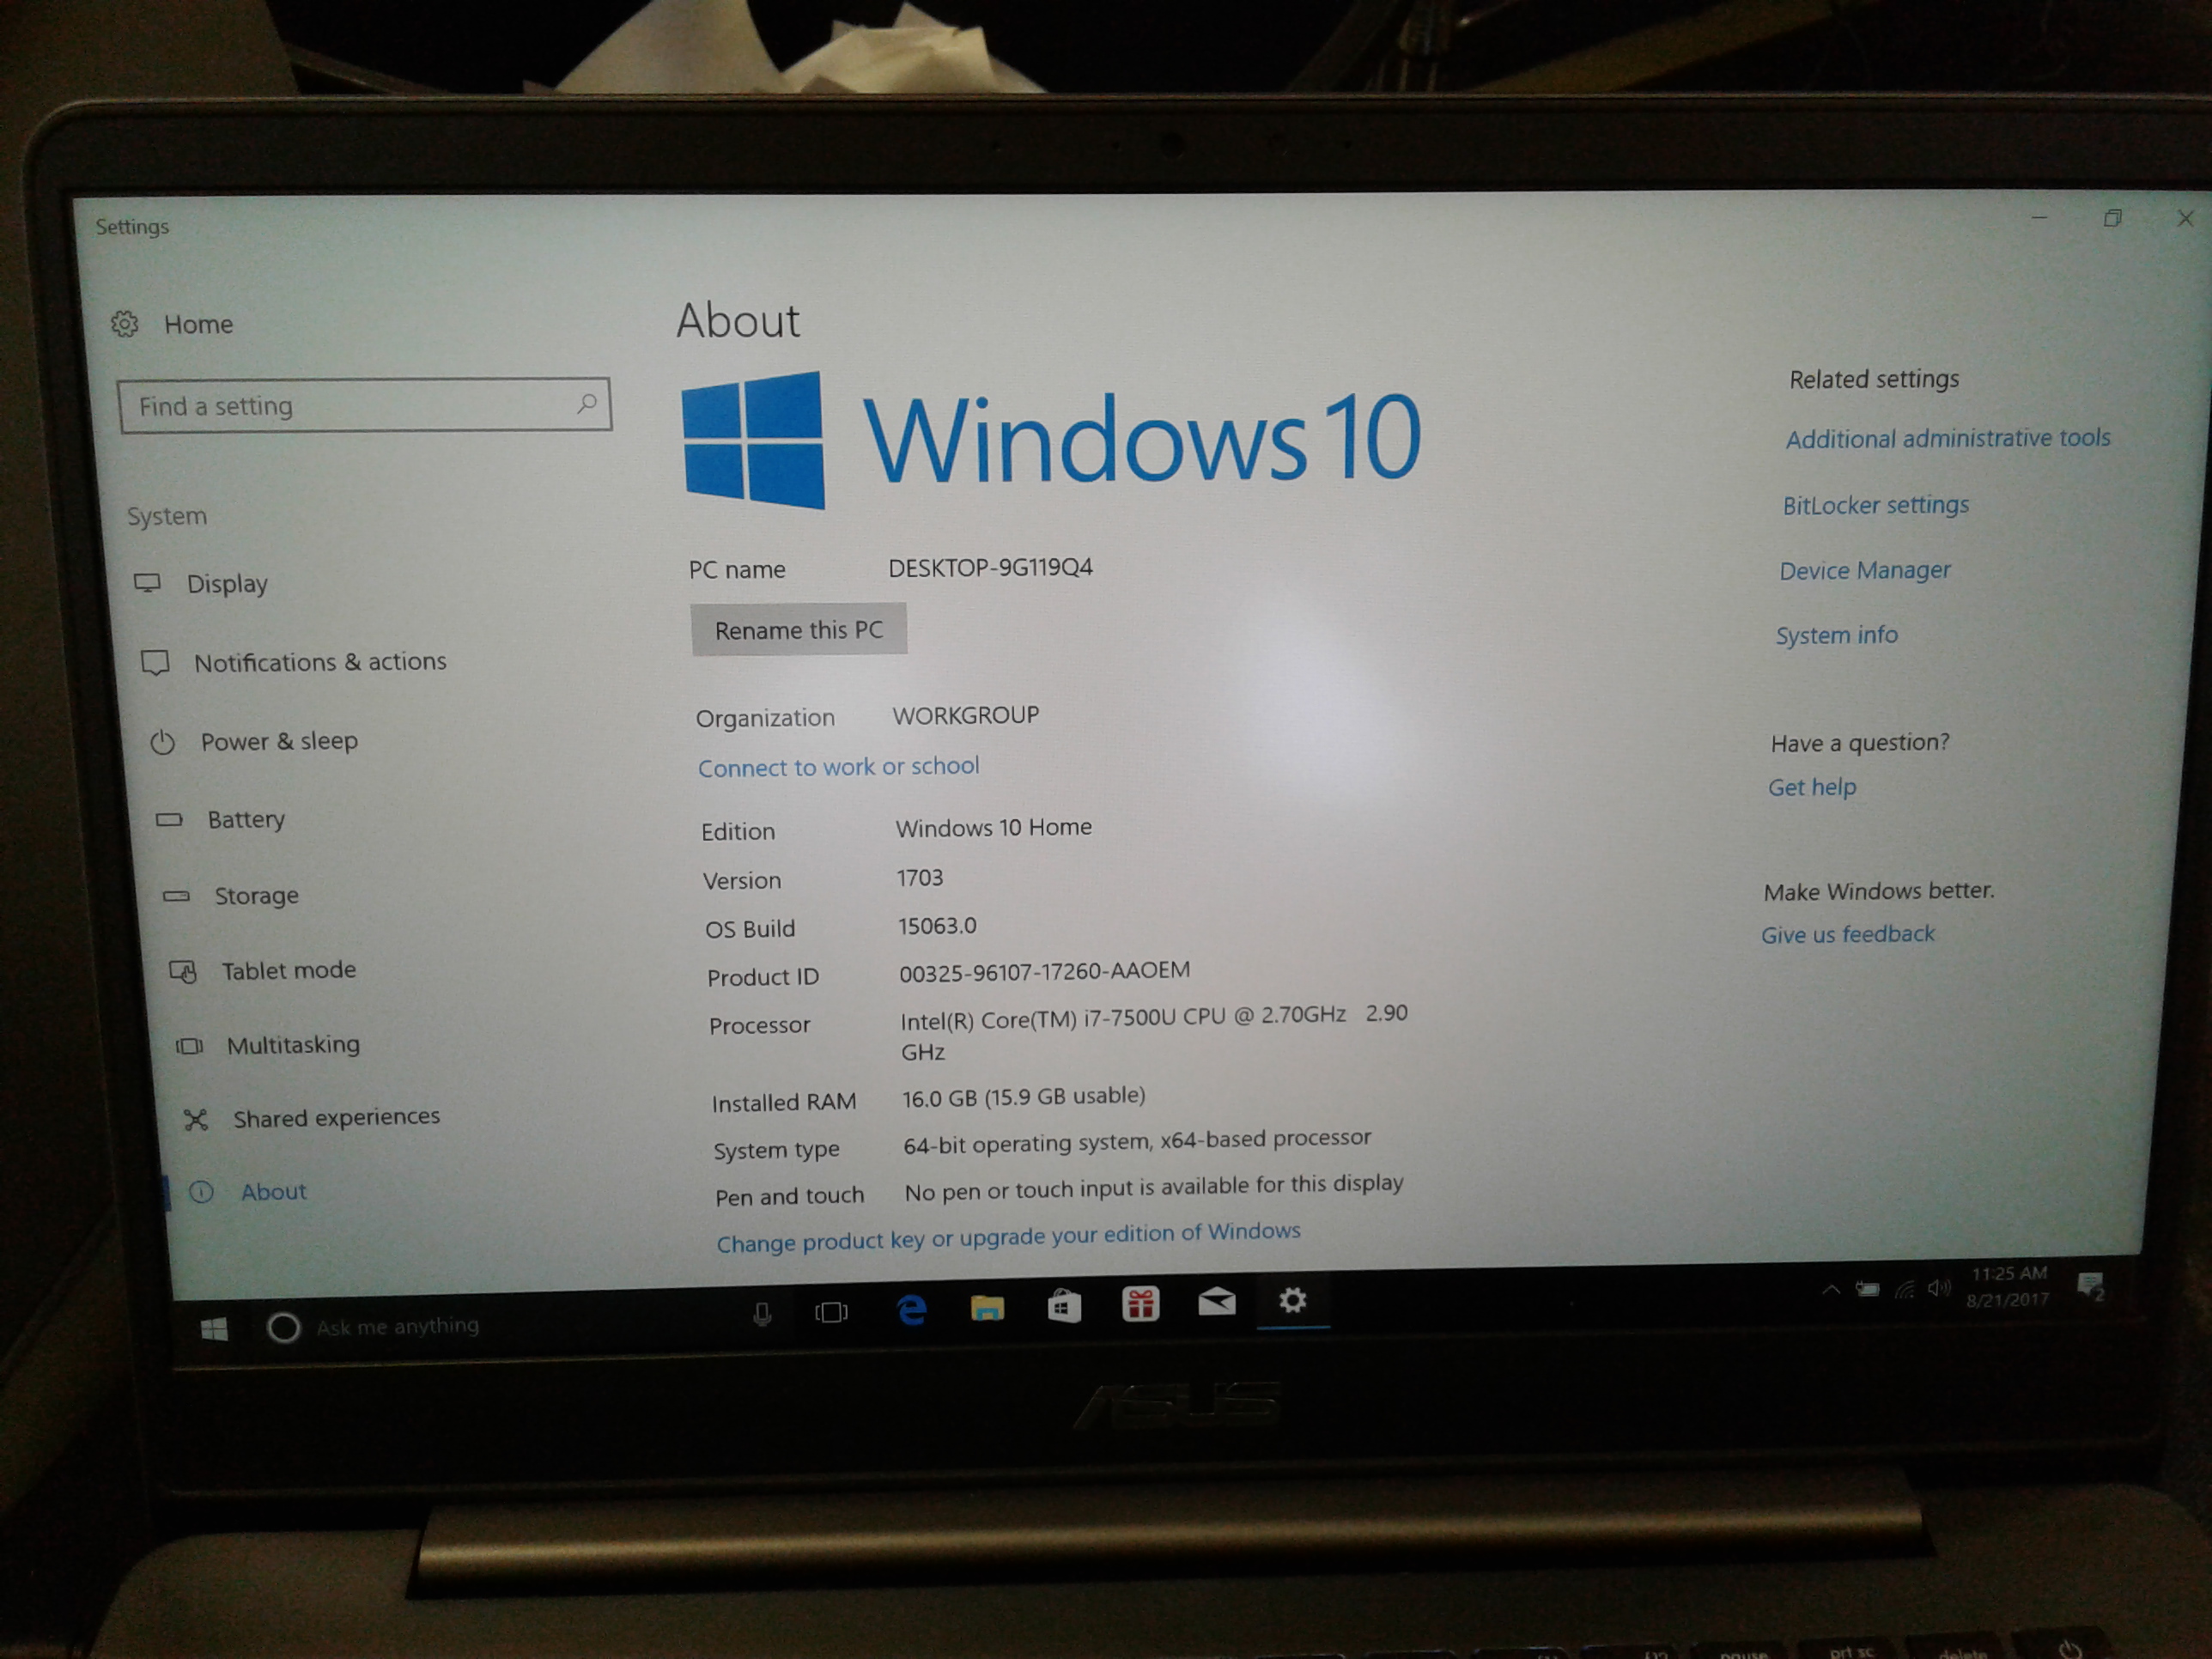Open Power & sleep settings

tap(279, 741)
